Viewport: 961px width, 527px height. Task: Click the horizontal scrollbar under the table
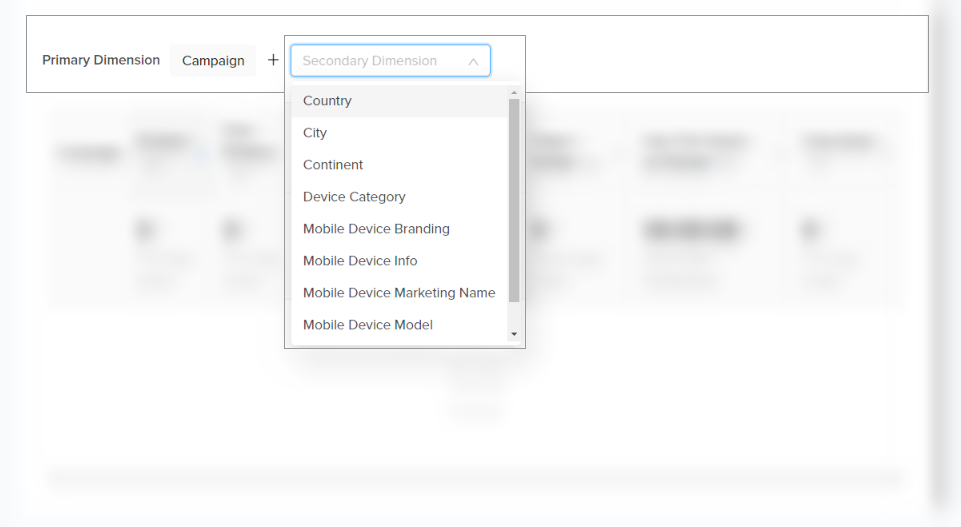[475, 479]
